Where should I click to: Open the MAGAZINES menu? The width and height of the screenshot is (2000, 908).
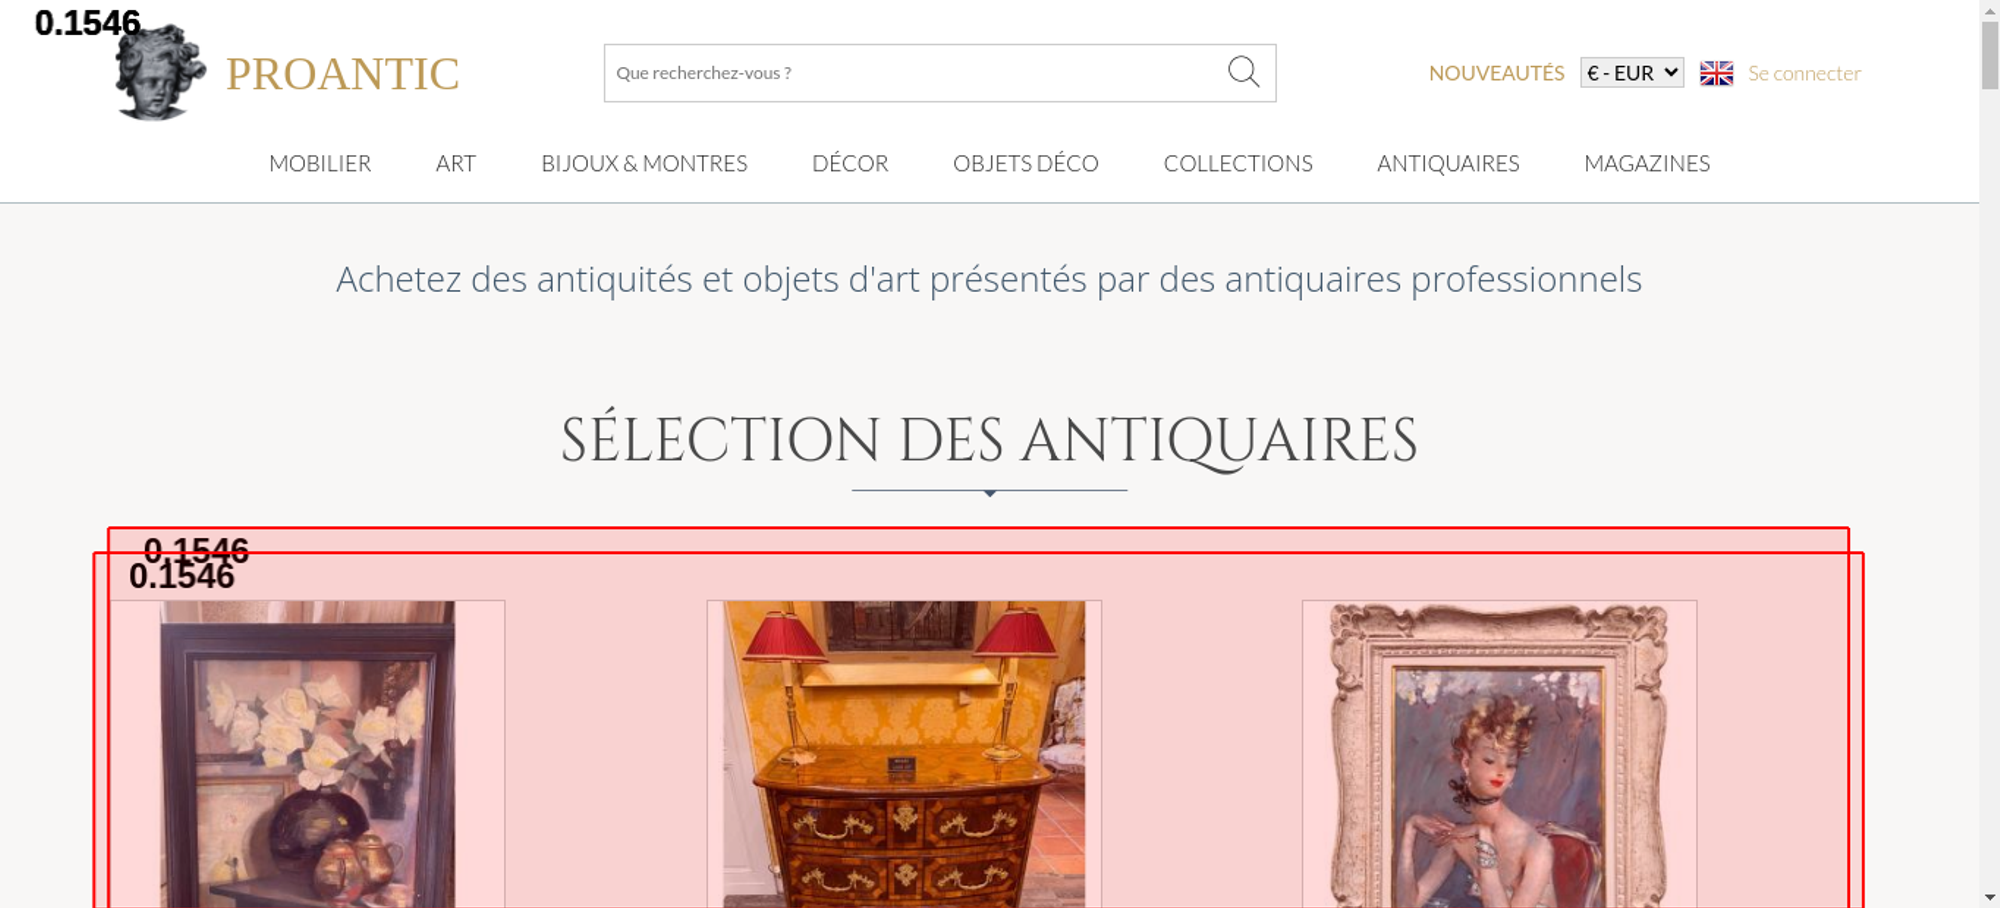click(1647, 163)
